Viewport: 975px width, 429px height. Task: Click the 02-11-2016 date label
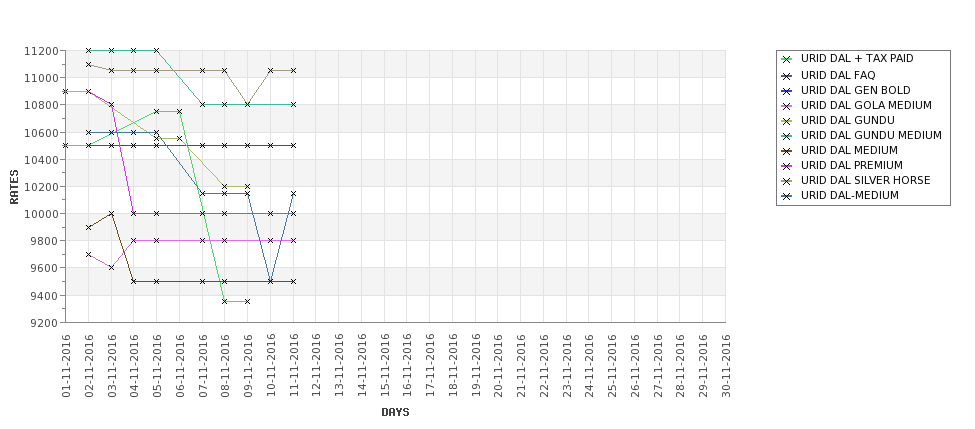click(88, 366)
